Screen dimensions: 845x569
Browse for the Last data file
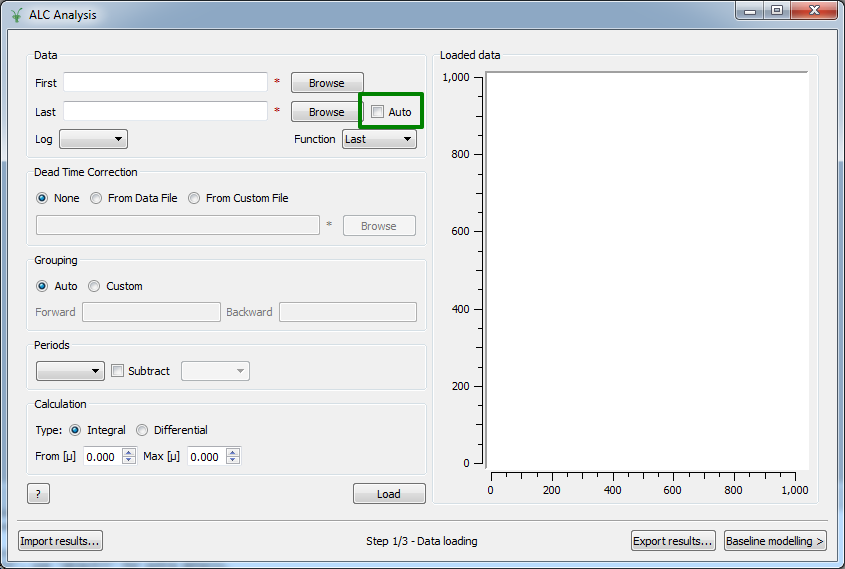click(327, 112)
